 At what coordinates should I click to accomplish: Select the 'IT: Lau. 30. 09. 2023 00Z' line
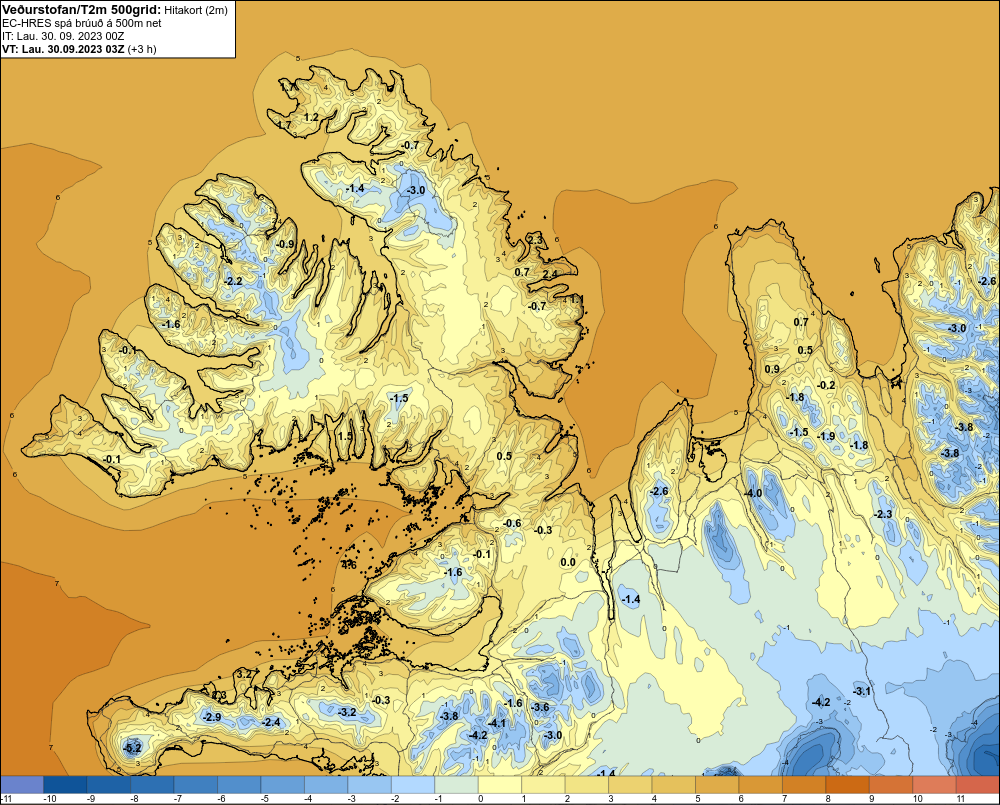click(63, 36)
